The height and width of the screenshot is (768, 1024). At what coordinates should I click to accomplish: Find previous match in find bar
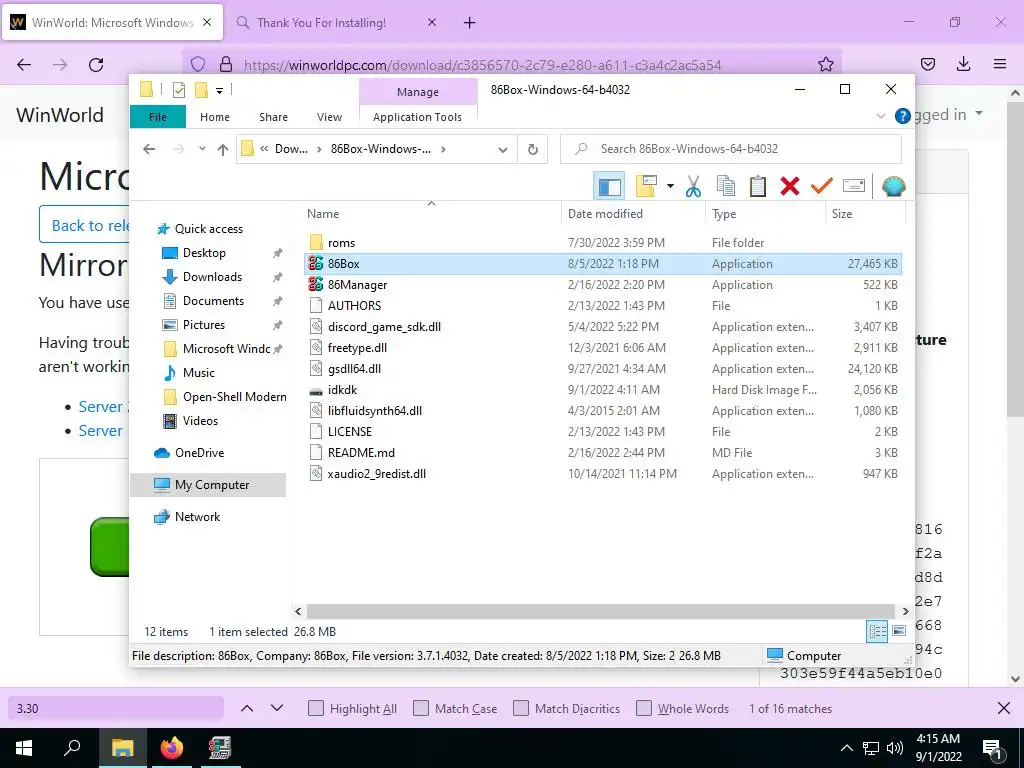click(247, 709)
